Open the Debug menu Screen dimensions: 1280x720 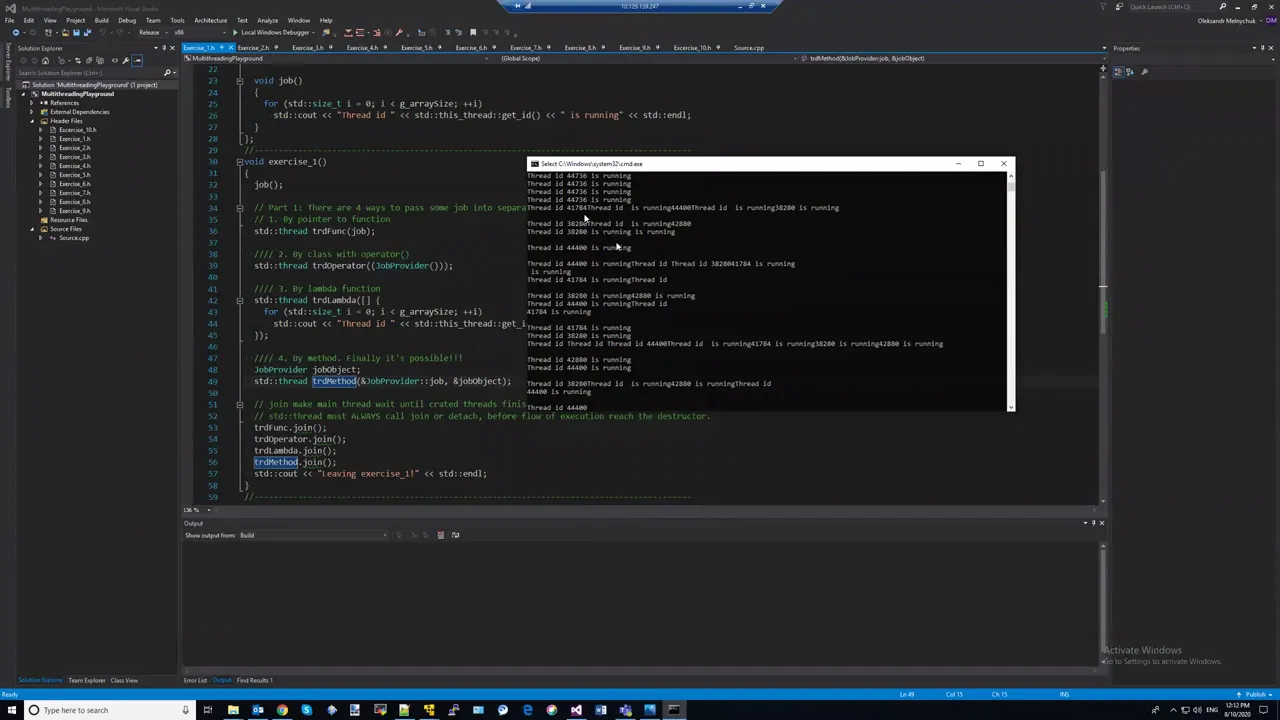(127, 20)
